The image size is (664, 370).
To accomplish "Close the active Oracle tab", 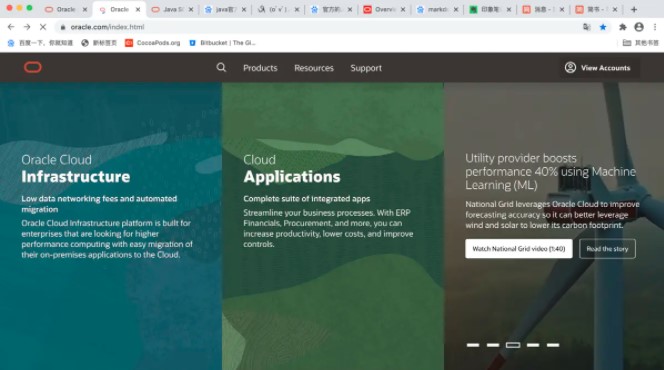I will click(x=138, y=9).
